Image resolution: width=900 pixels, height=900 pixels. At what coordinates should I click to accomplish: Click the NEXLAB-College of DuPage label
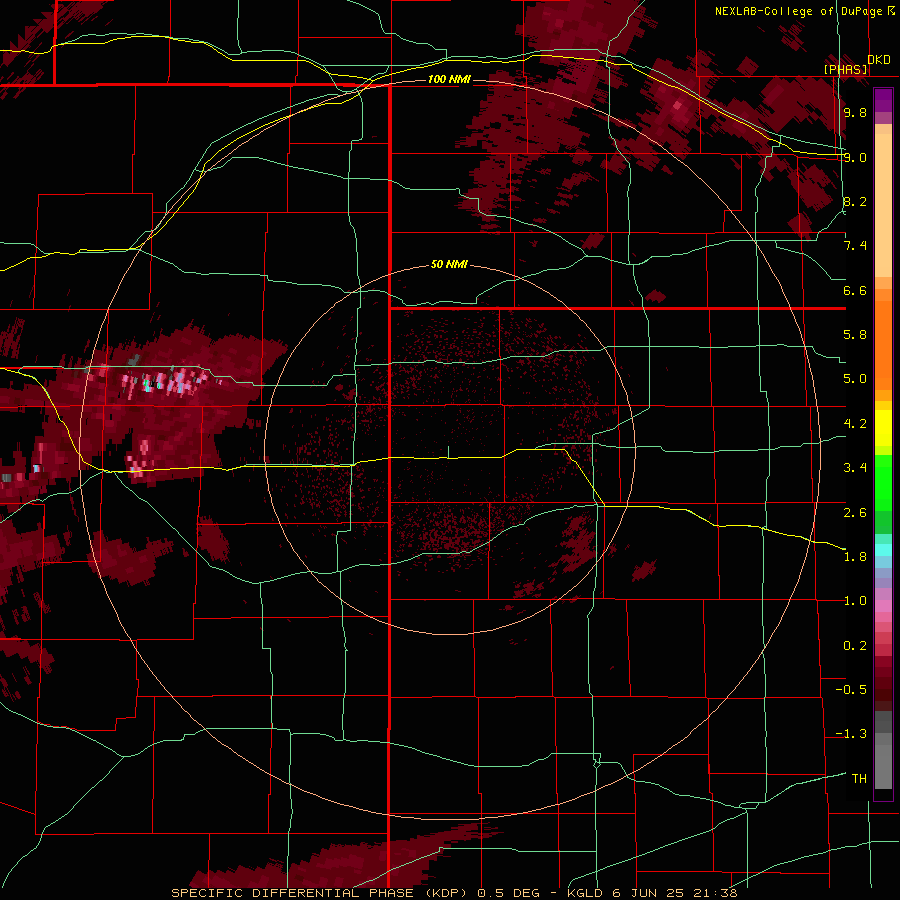pos(798,11)
